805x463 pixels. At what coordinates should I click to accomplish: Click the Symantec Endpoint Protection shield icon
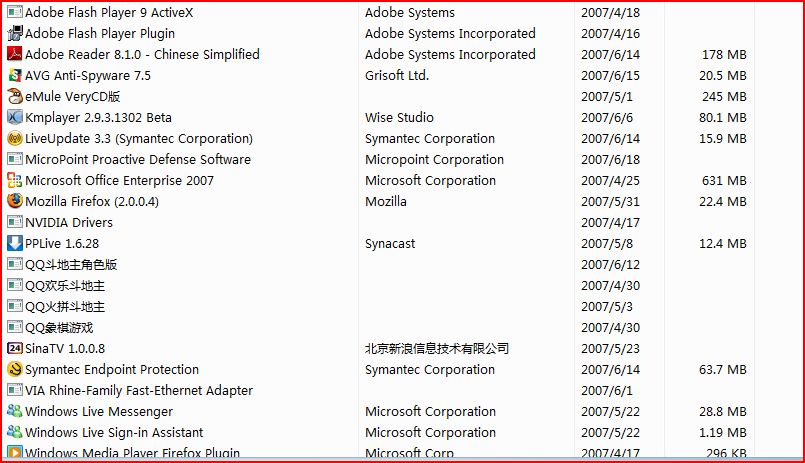point(14,369)
